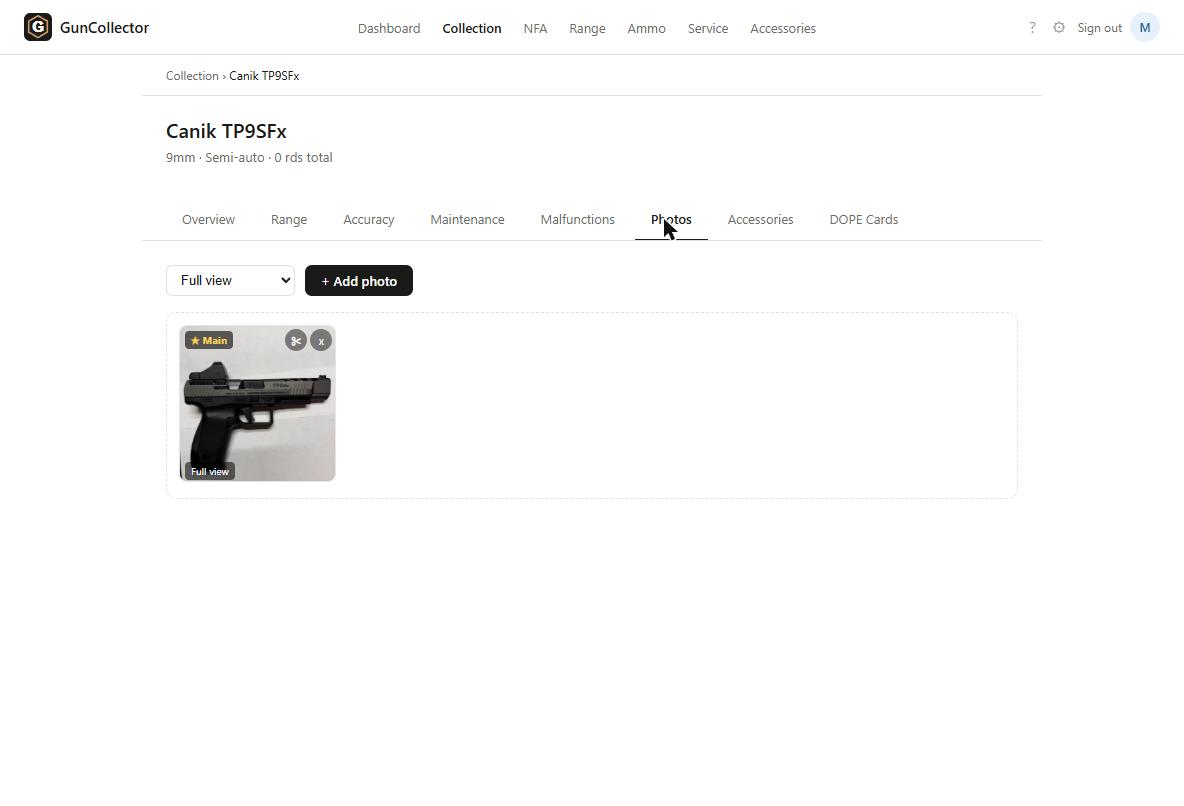1184x806 pixels.
Task: Open the Service section
Action: point(708,28)
